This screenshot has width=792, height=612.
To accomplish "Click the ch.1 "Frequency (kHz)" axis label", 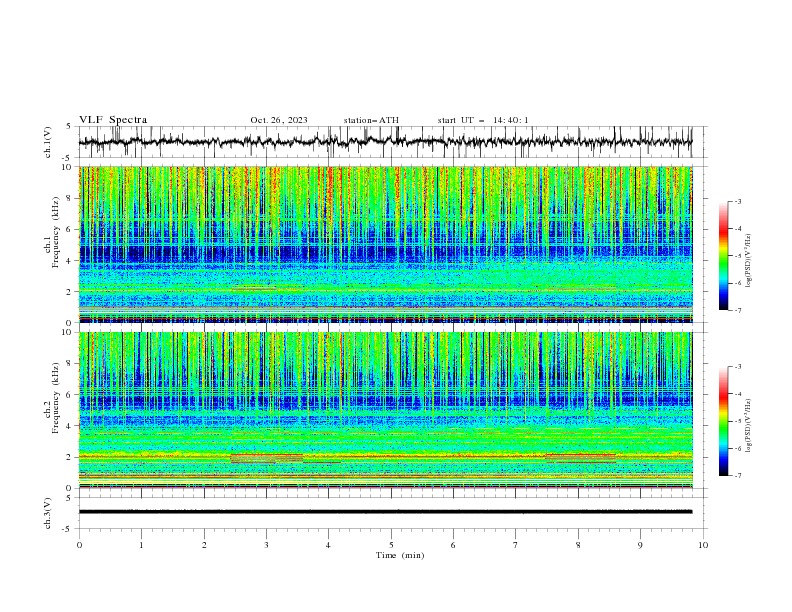I will [55, 230].
